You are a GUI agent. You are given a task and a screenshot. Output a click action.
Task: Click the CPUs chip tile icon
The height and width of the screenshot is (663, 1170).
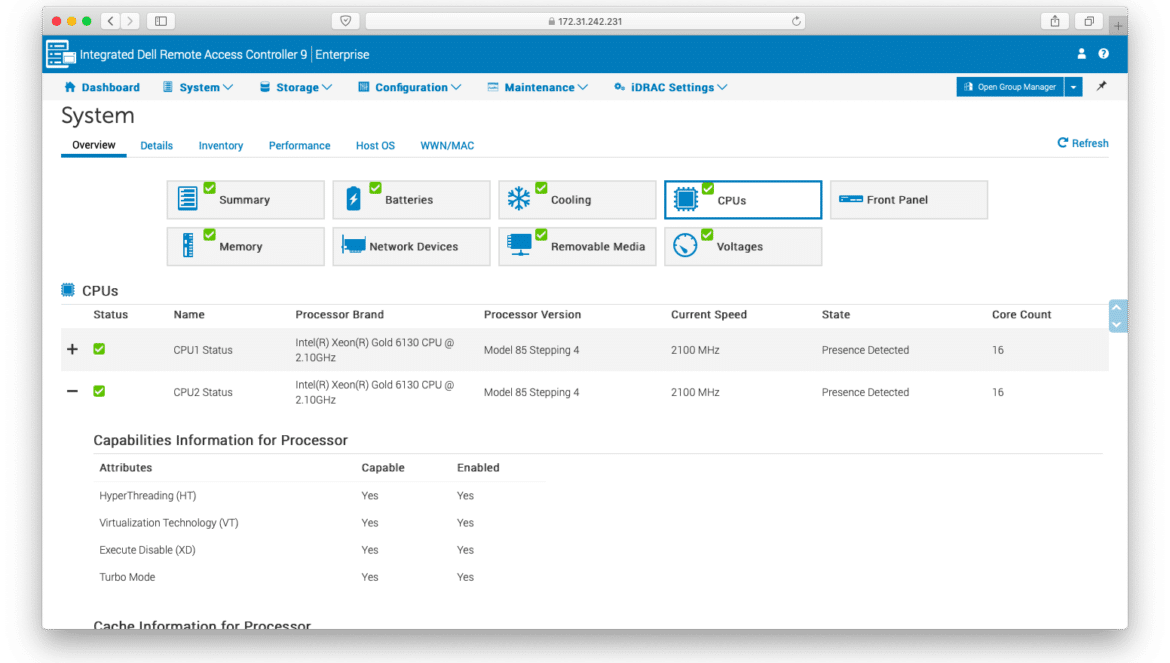(685, 199)
